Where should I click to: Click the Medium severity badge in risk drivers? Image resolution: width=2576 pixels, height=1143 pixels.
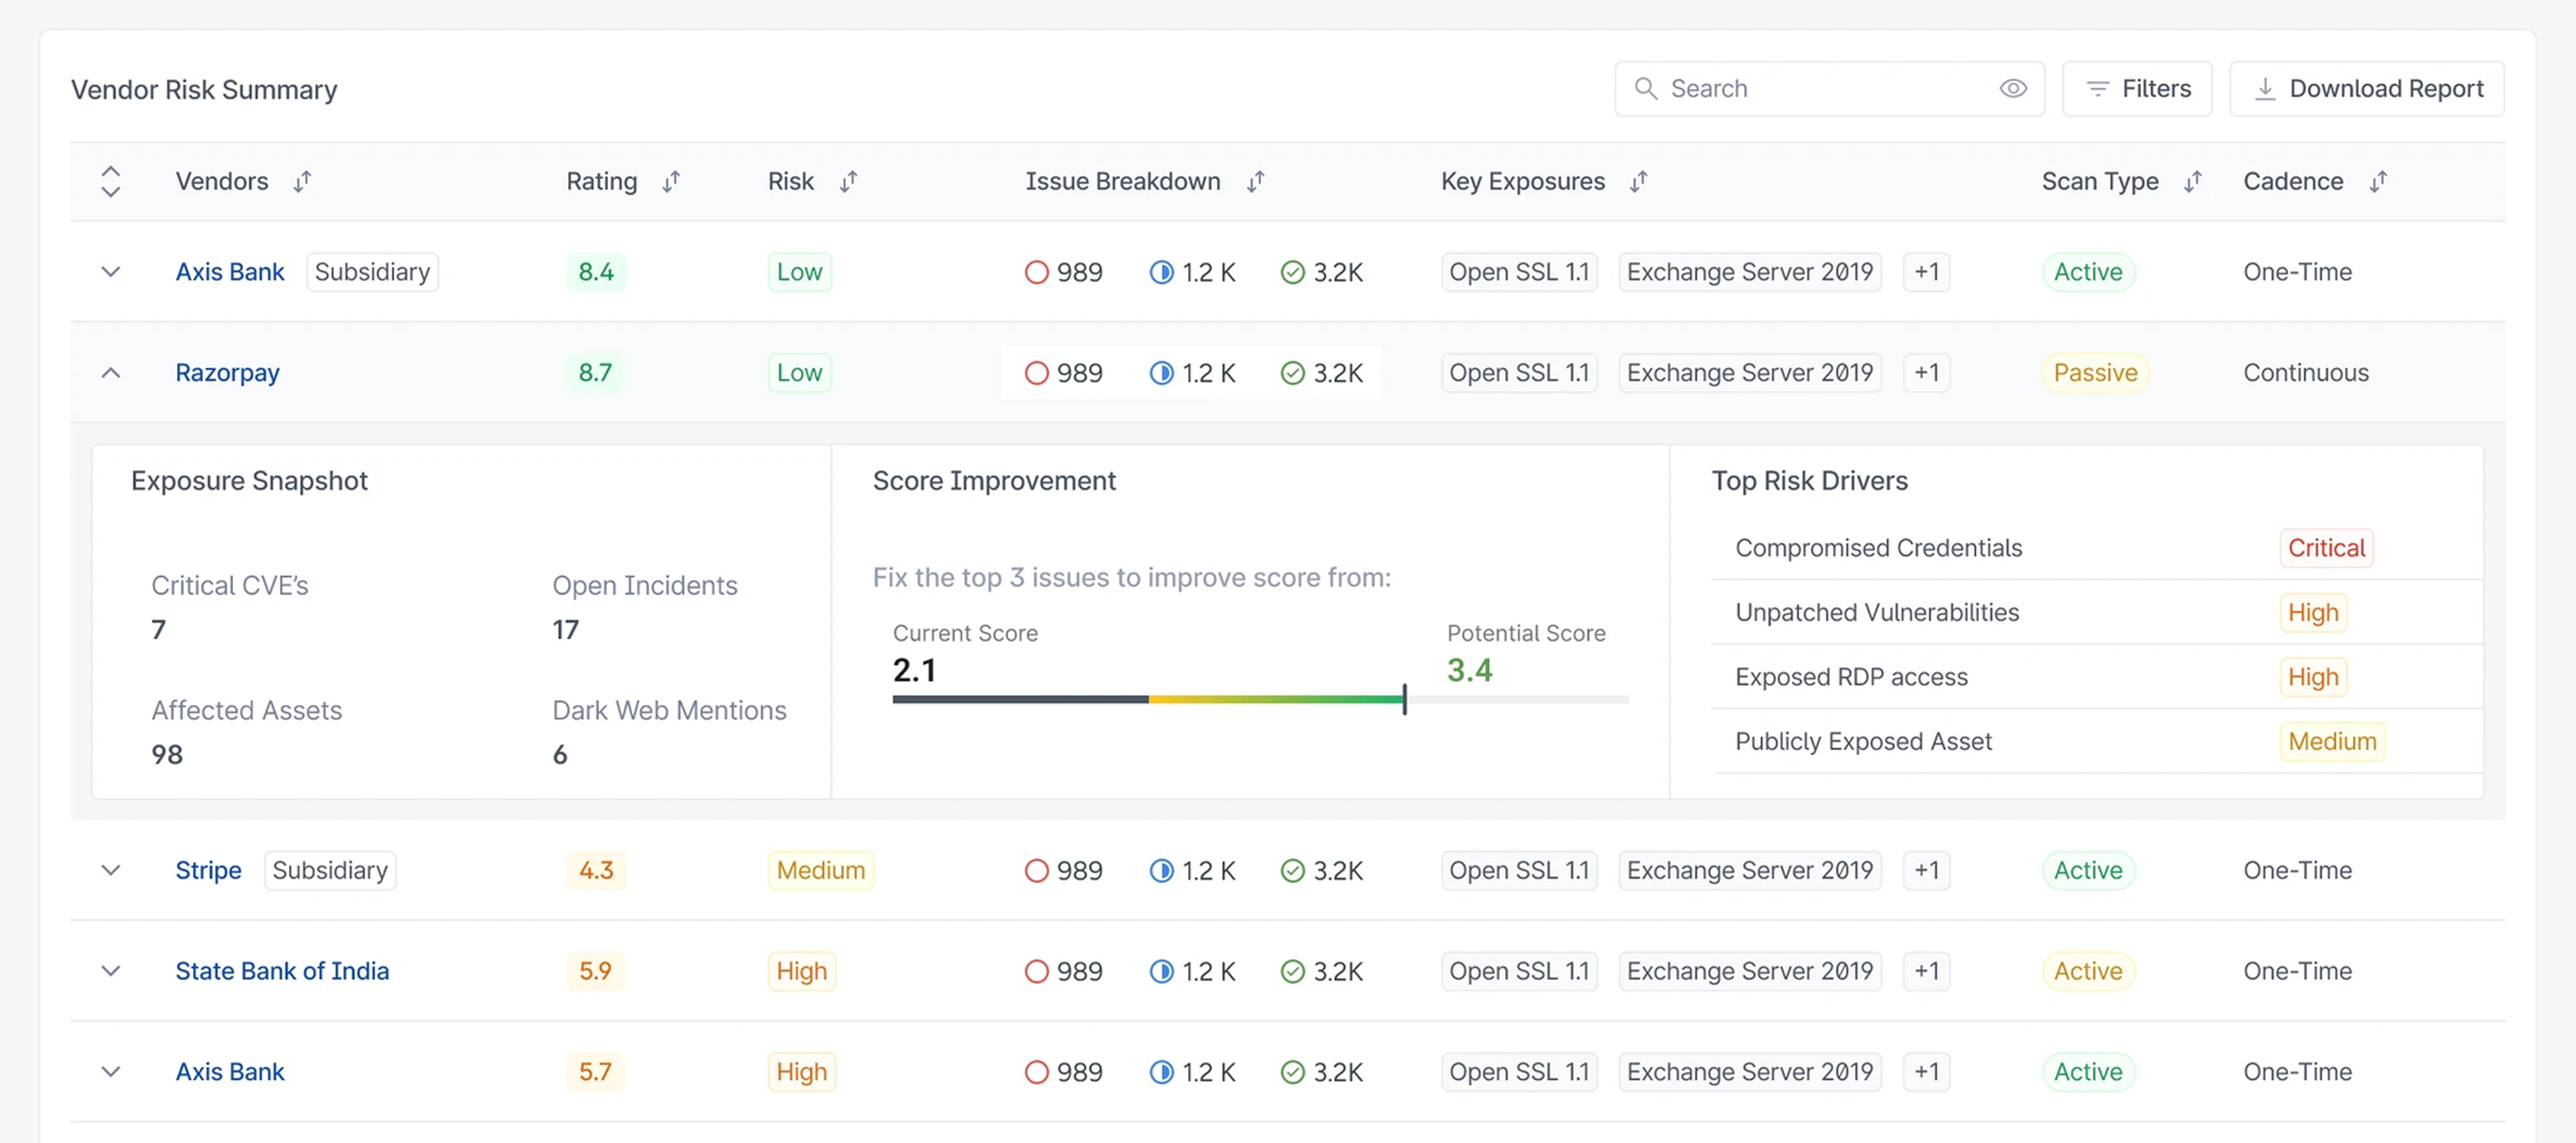2332,741
